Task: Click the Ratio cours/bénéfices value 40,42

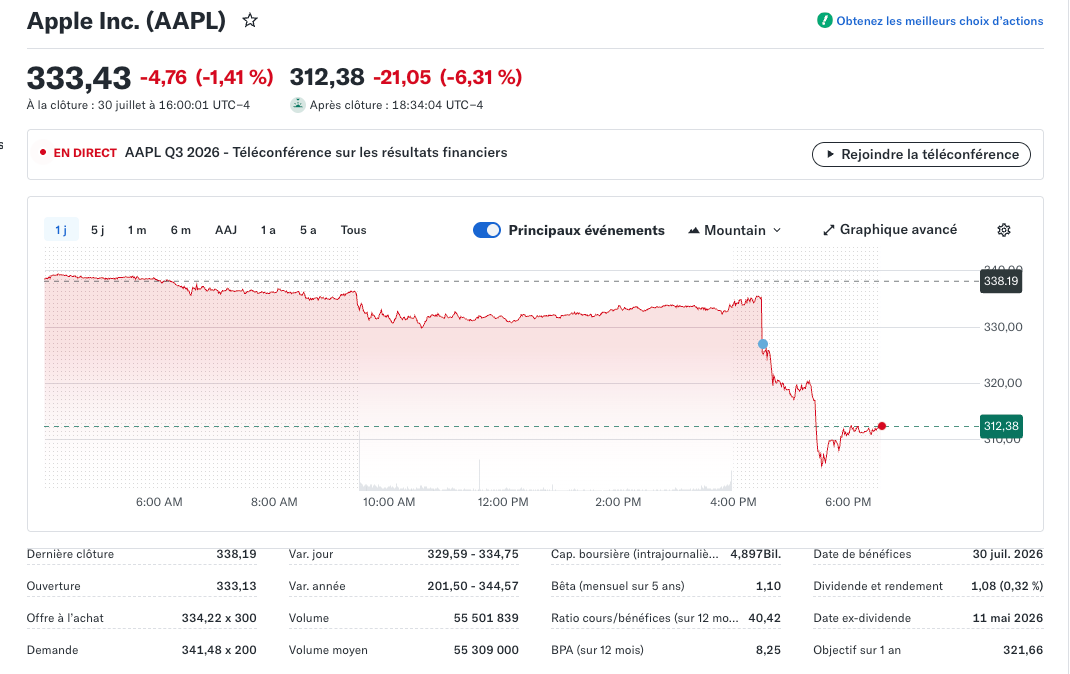Action: coord(764,618)
